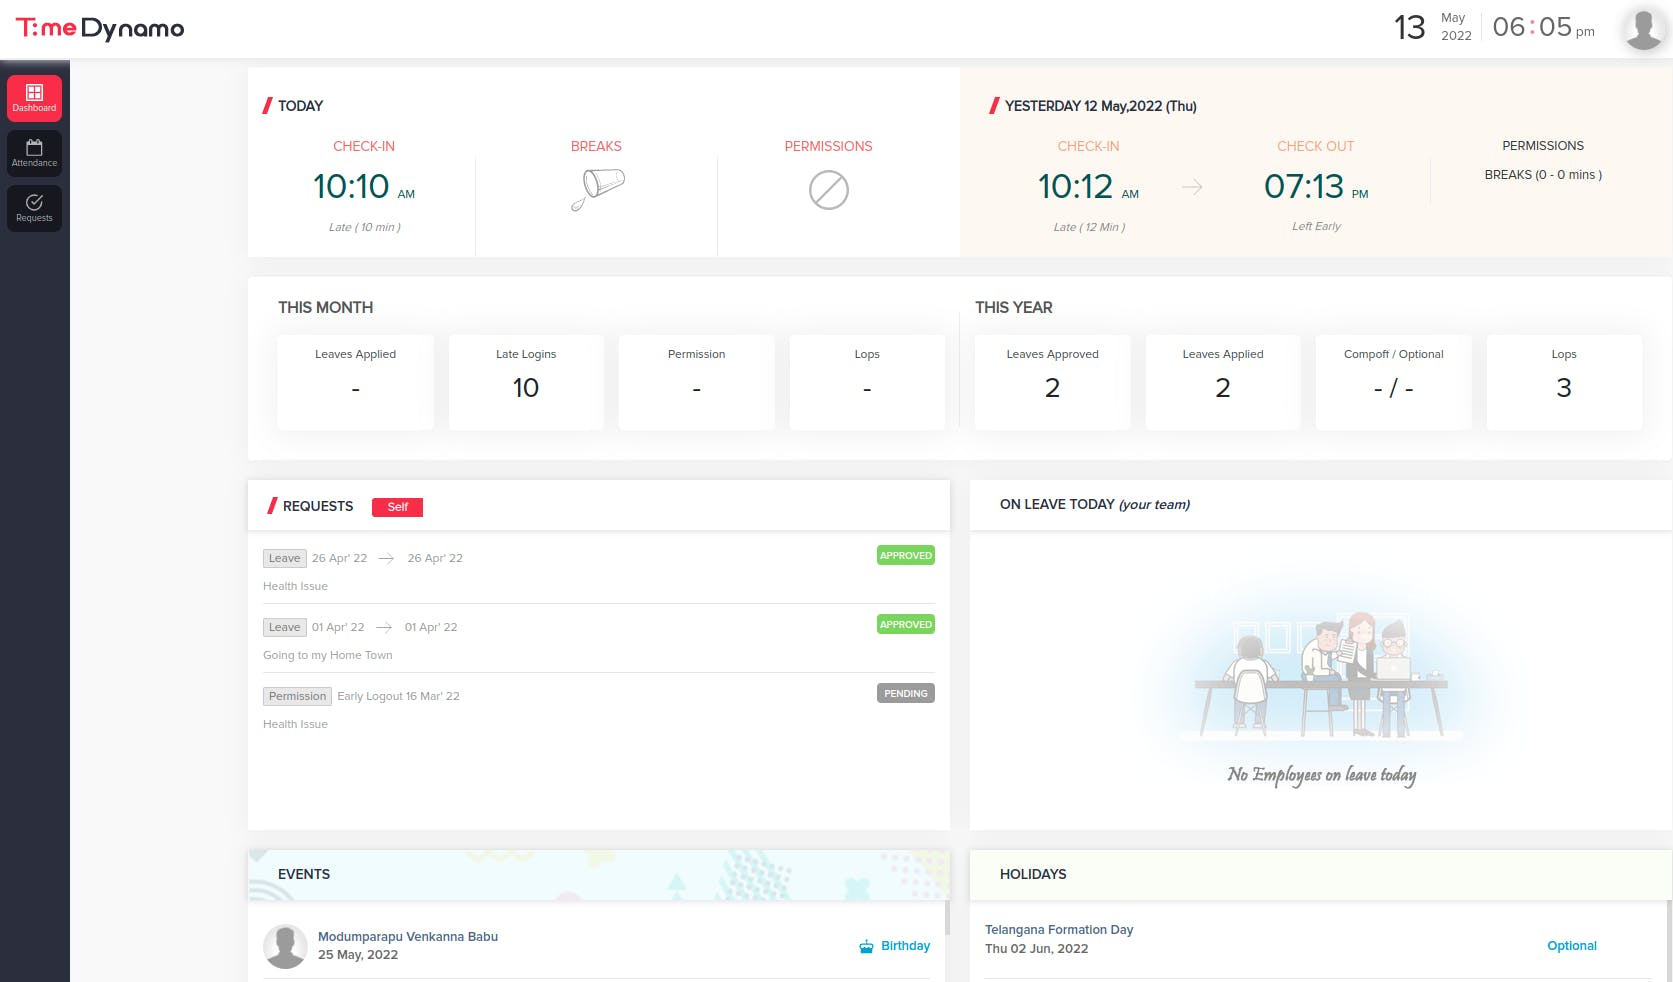Click the APPROVED badge on Health Issue leave
This screenshot has height=982, width=1673.
pos(905,555)
